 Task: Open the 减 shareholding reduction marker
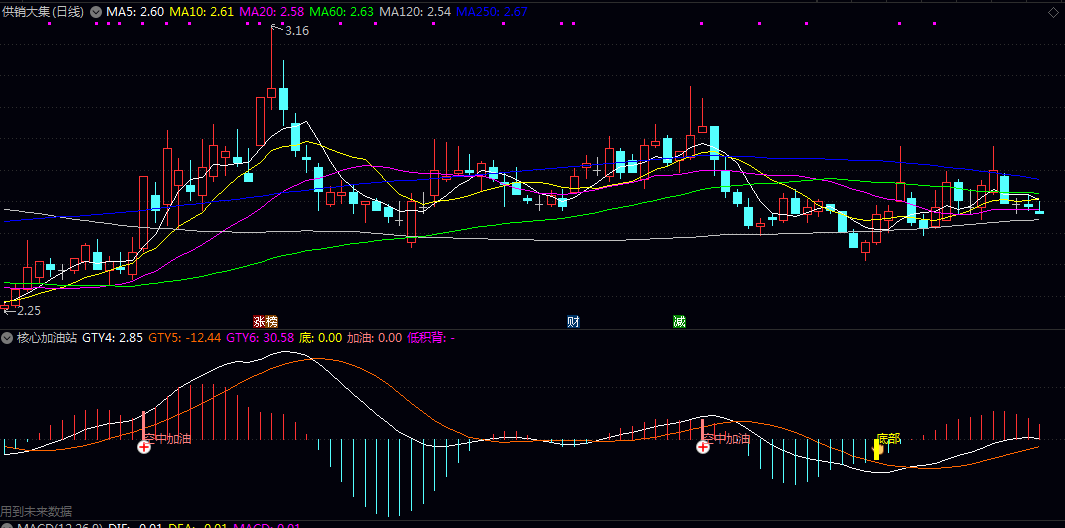[679, 322]
